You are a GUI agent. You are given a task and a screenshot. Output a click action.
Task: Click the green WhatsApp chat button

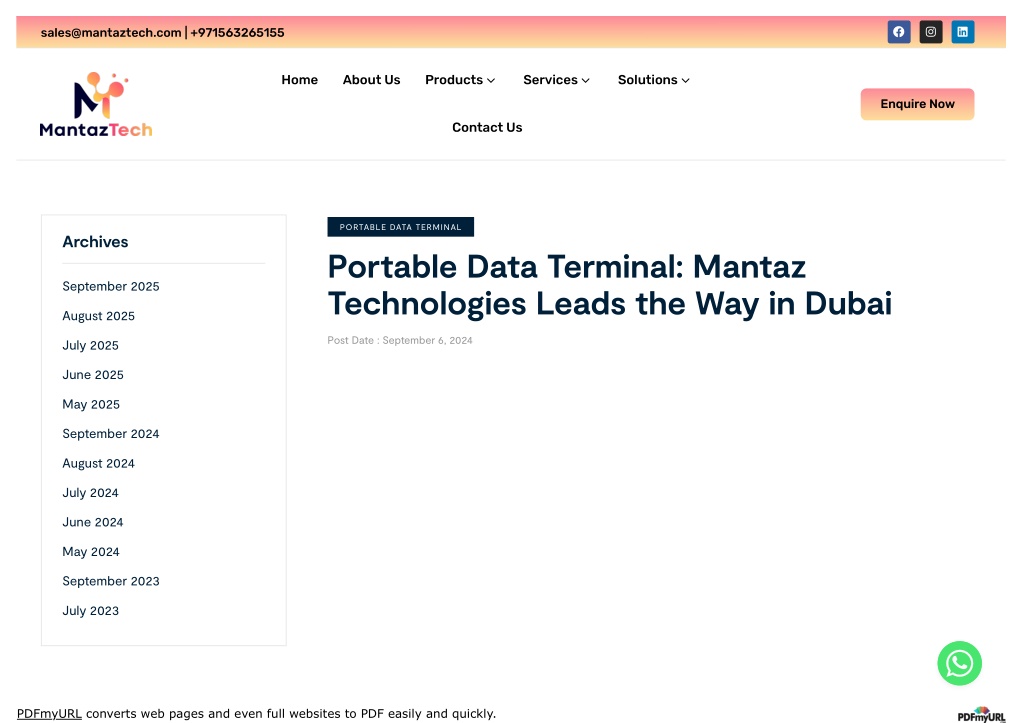[959, 663]
